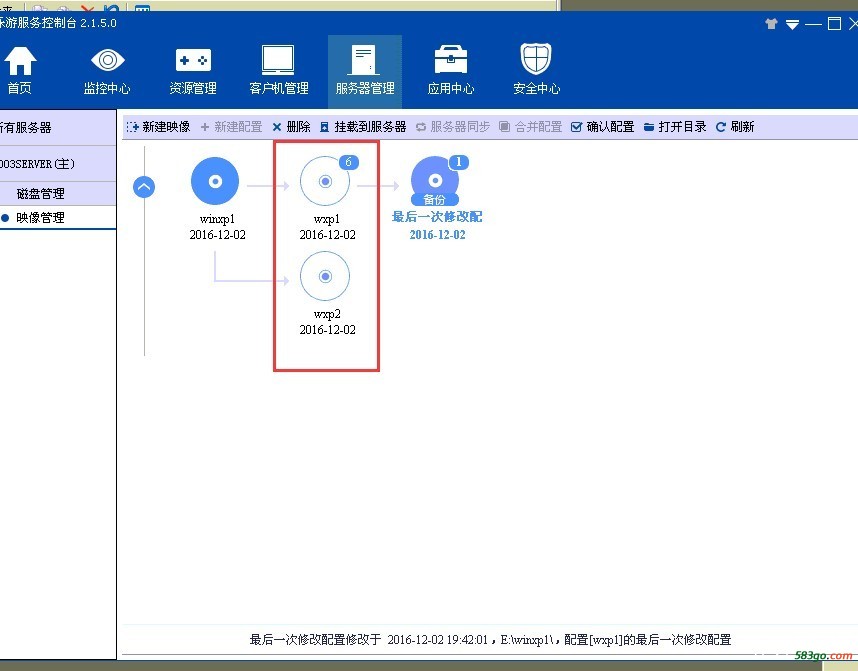Viewport: 858px width, 671px height.
Task: Select the 服务器管理 server management tab
Action: point(365,71)
